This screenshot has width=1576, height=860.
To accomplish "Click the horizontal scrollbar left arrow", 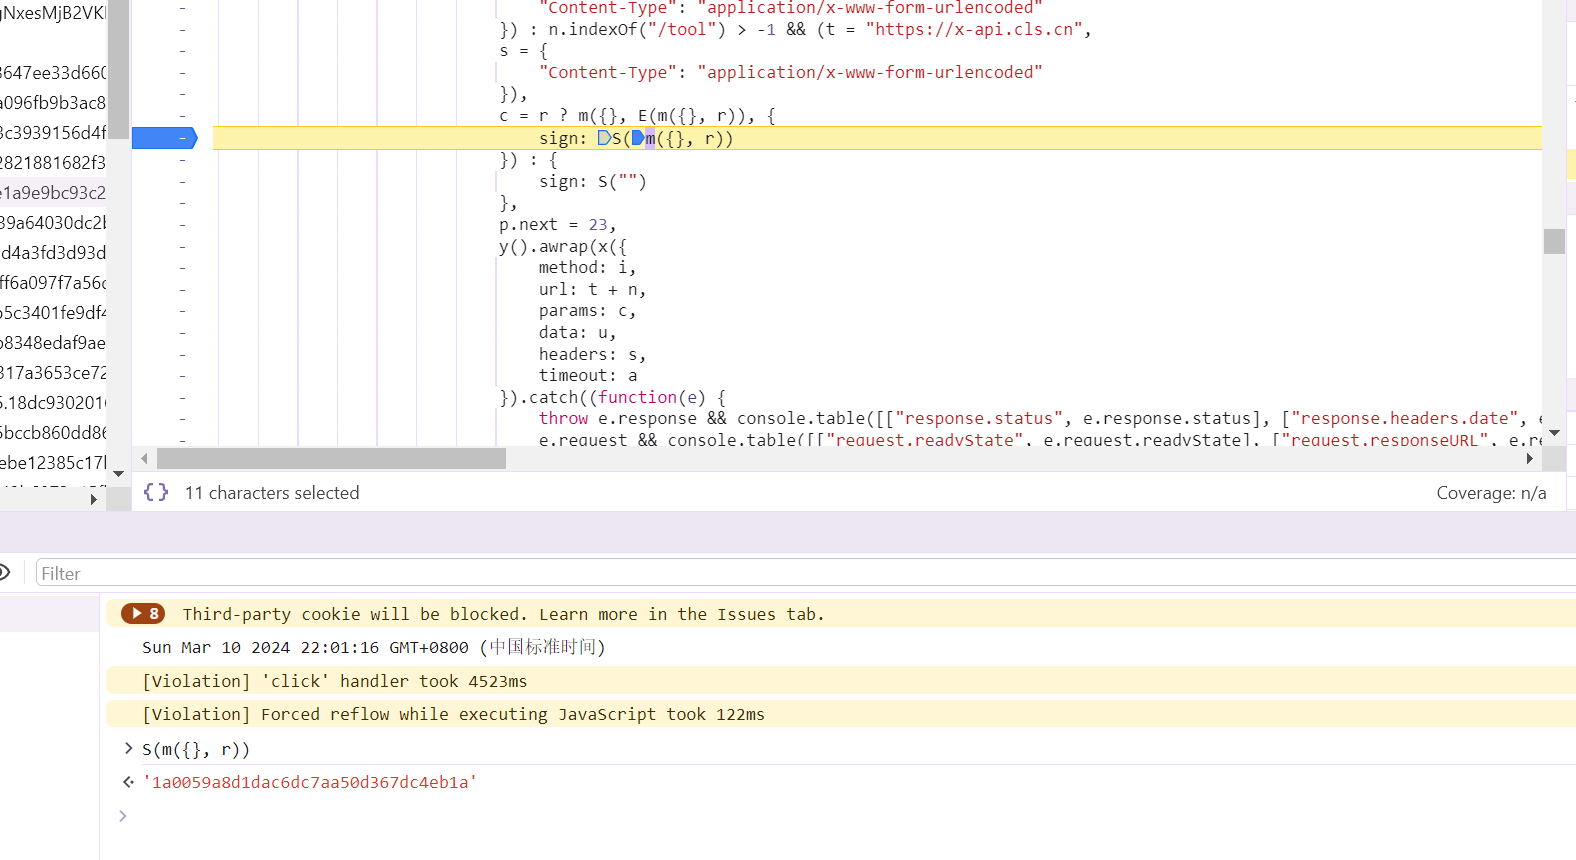I will click(x=145, y=458).
